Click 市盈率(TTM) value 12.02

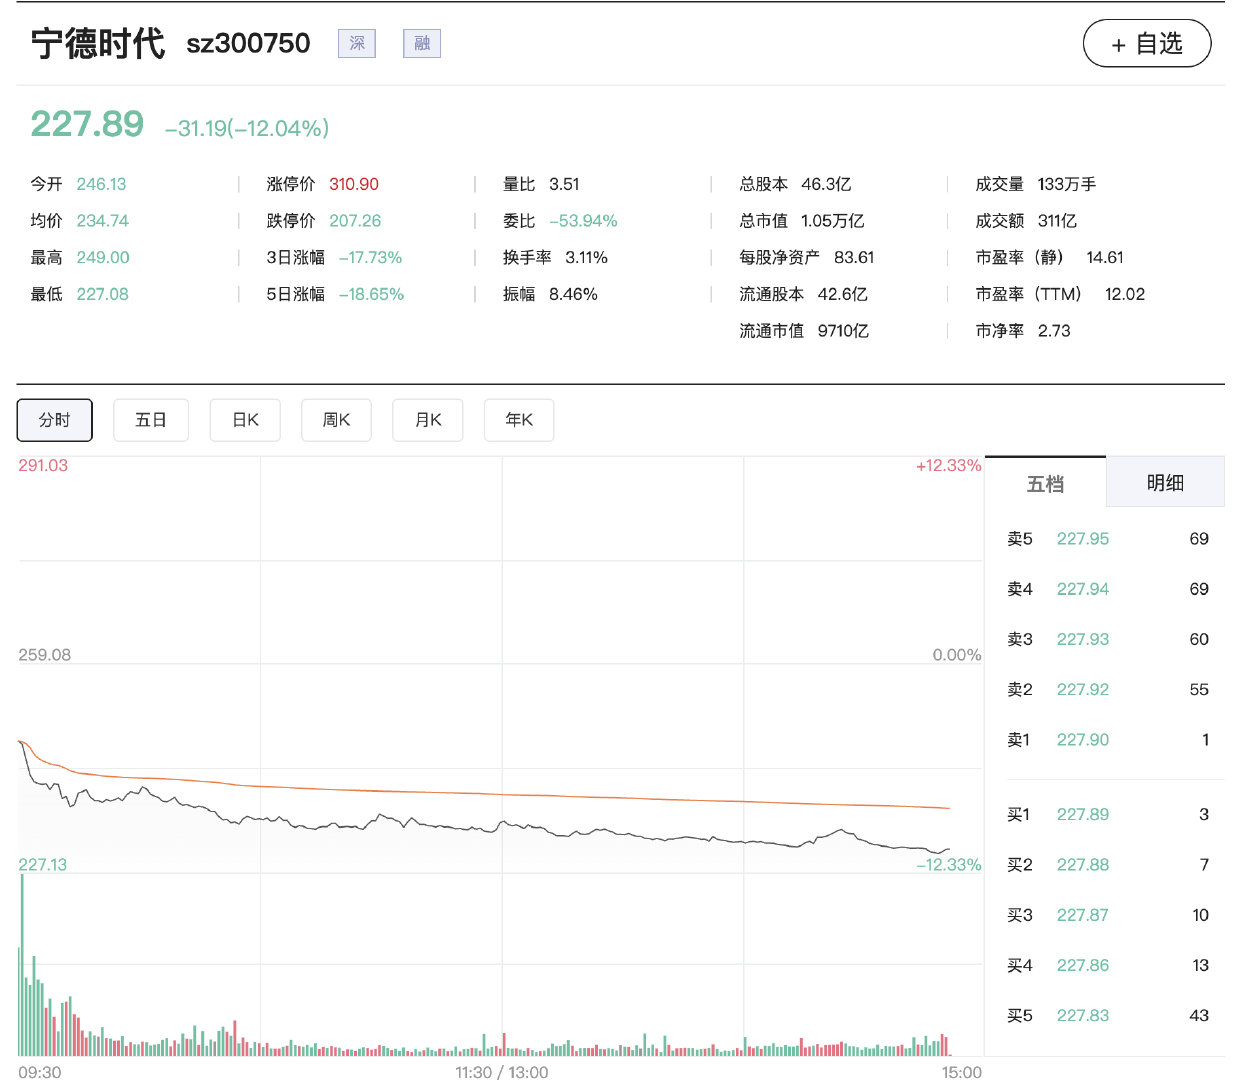click(x=1125, y=294)
